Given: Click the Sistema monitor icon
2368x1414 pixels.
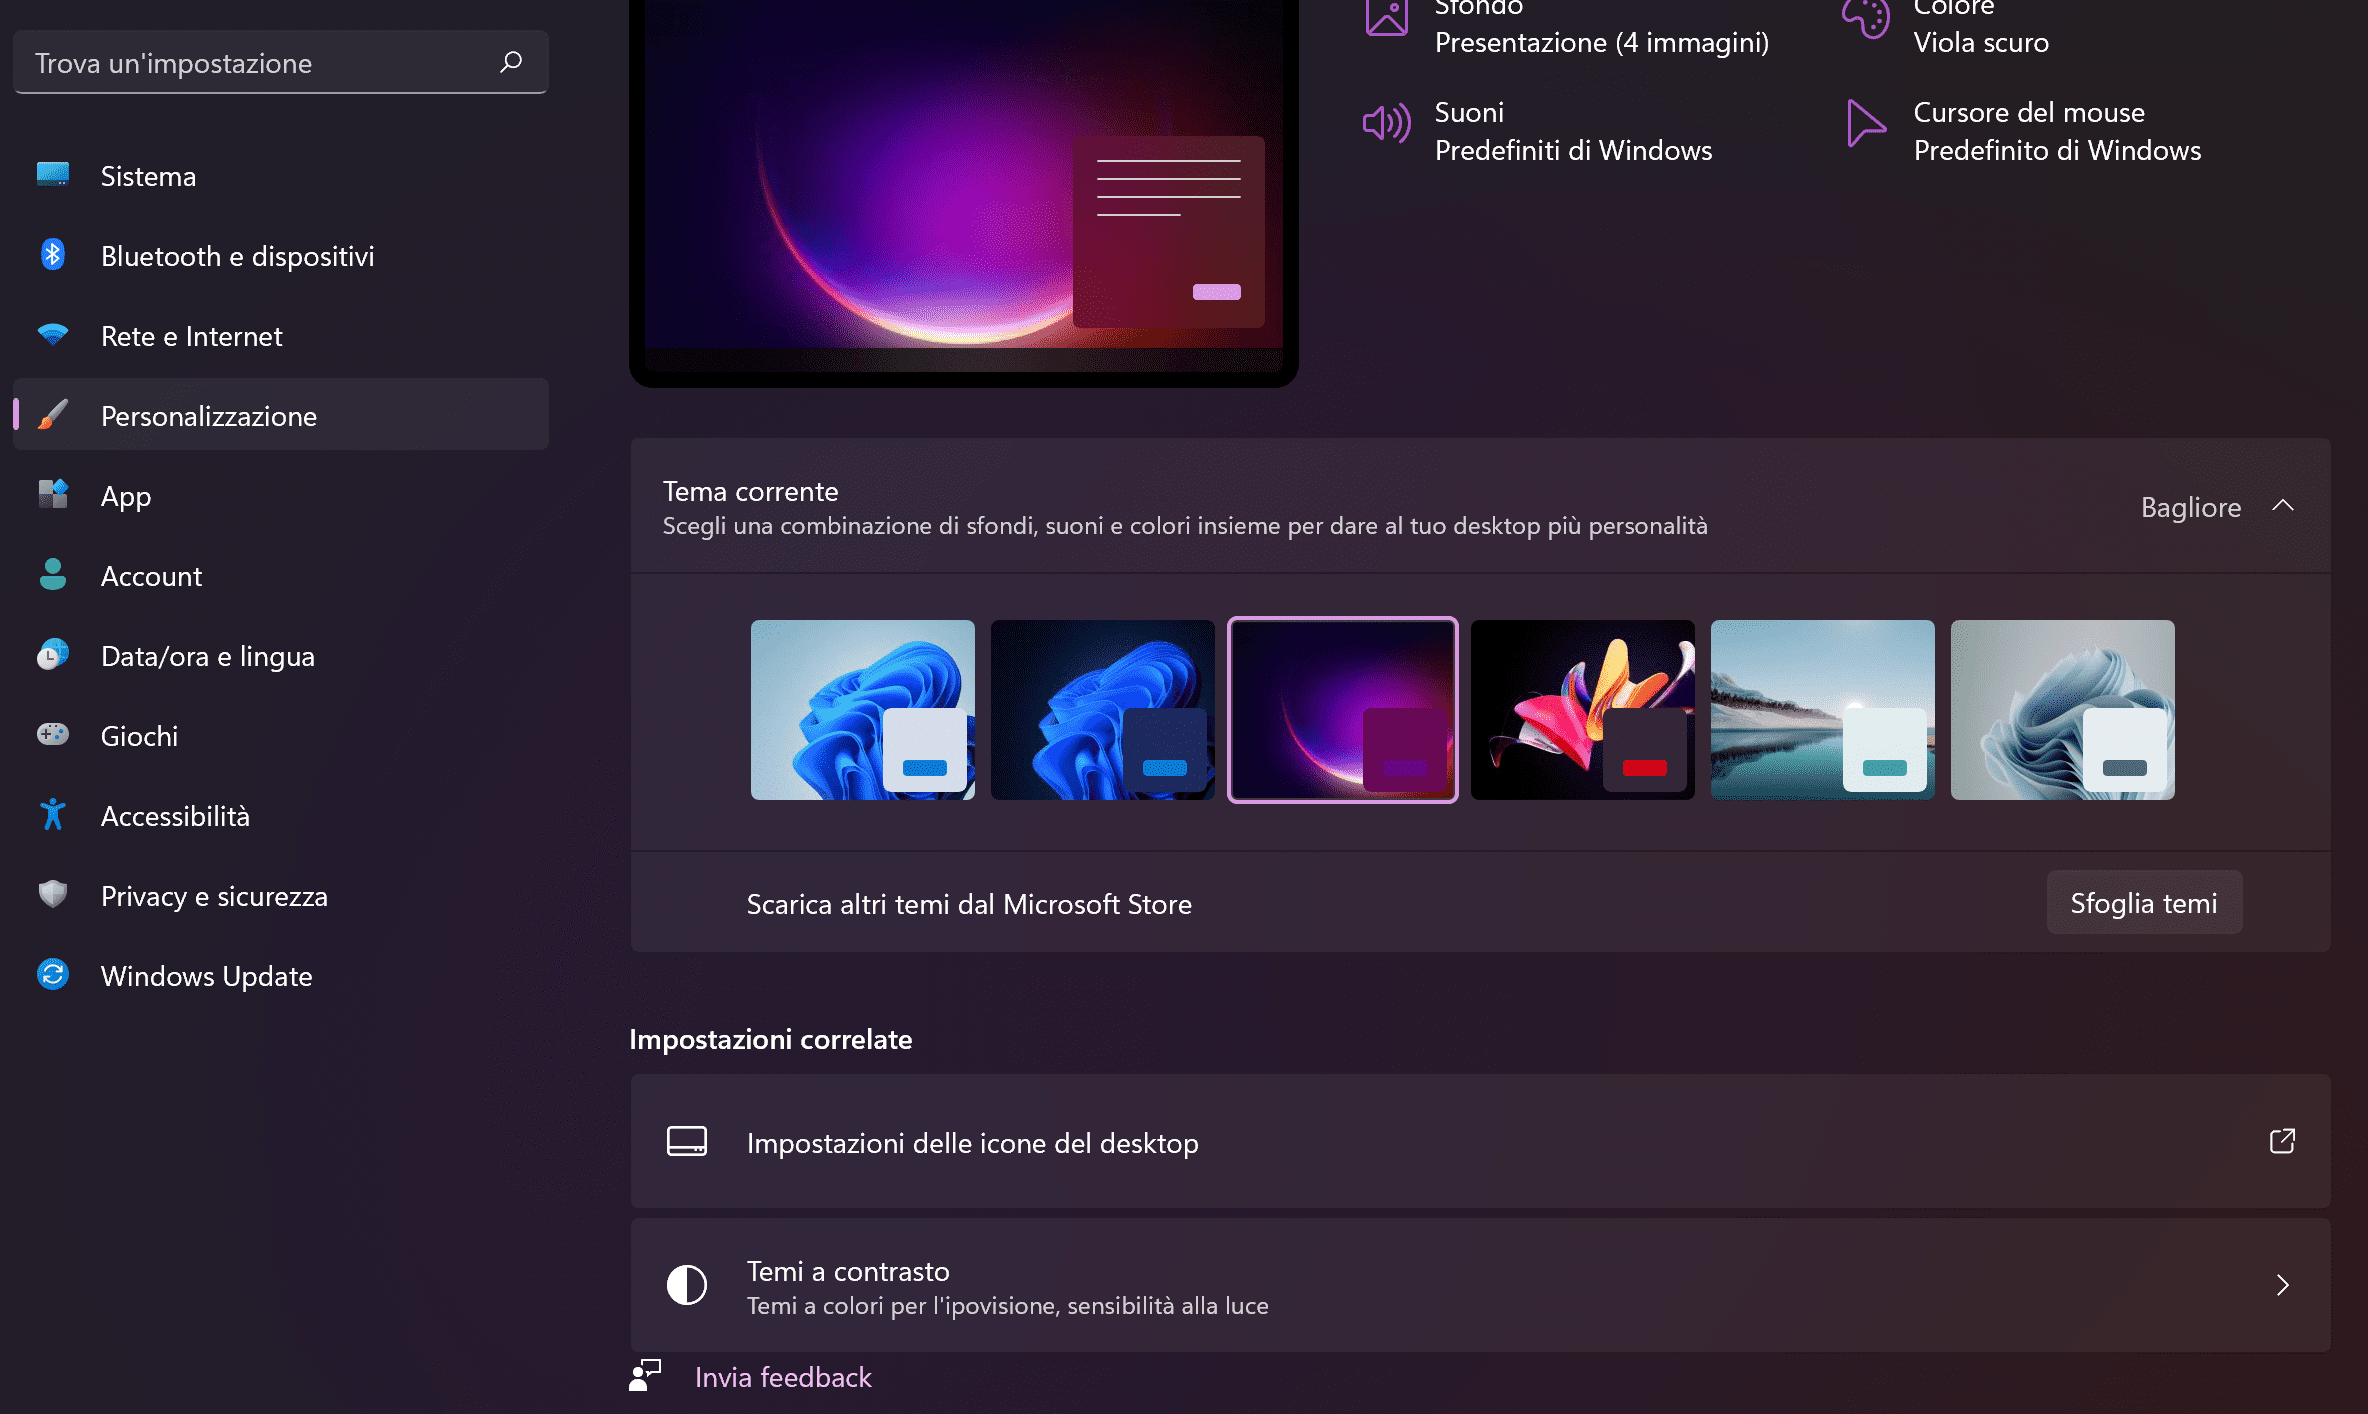Looking at the screenshot, I should tap(53, 175).
